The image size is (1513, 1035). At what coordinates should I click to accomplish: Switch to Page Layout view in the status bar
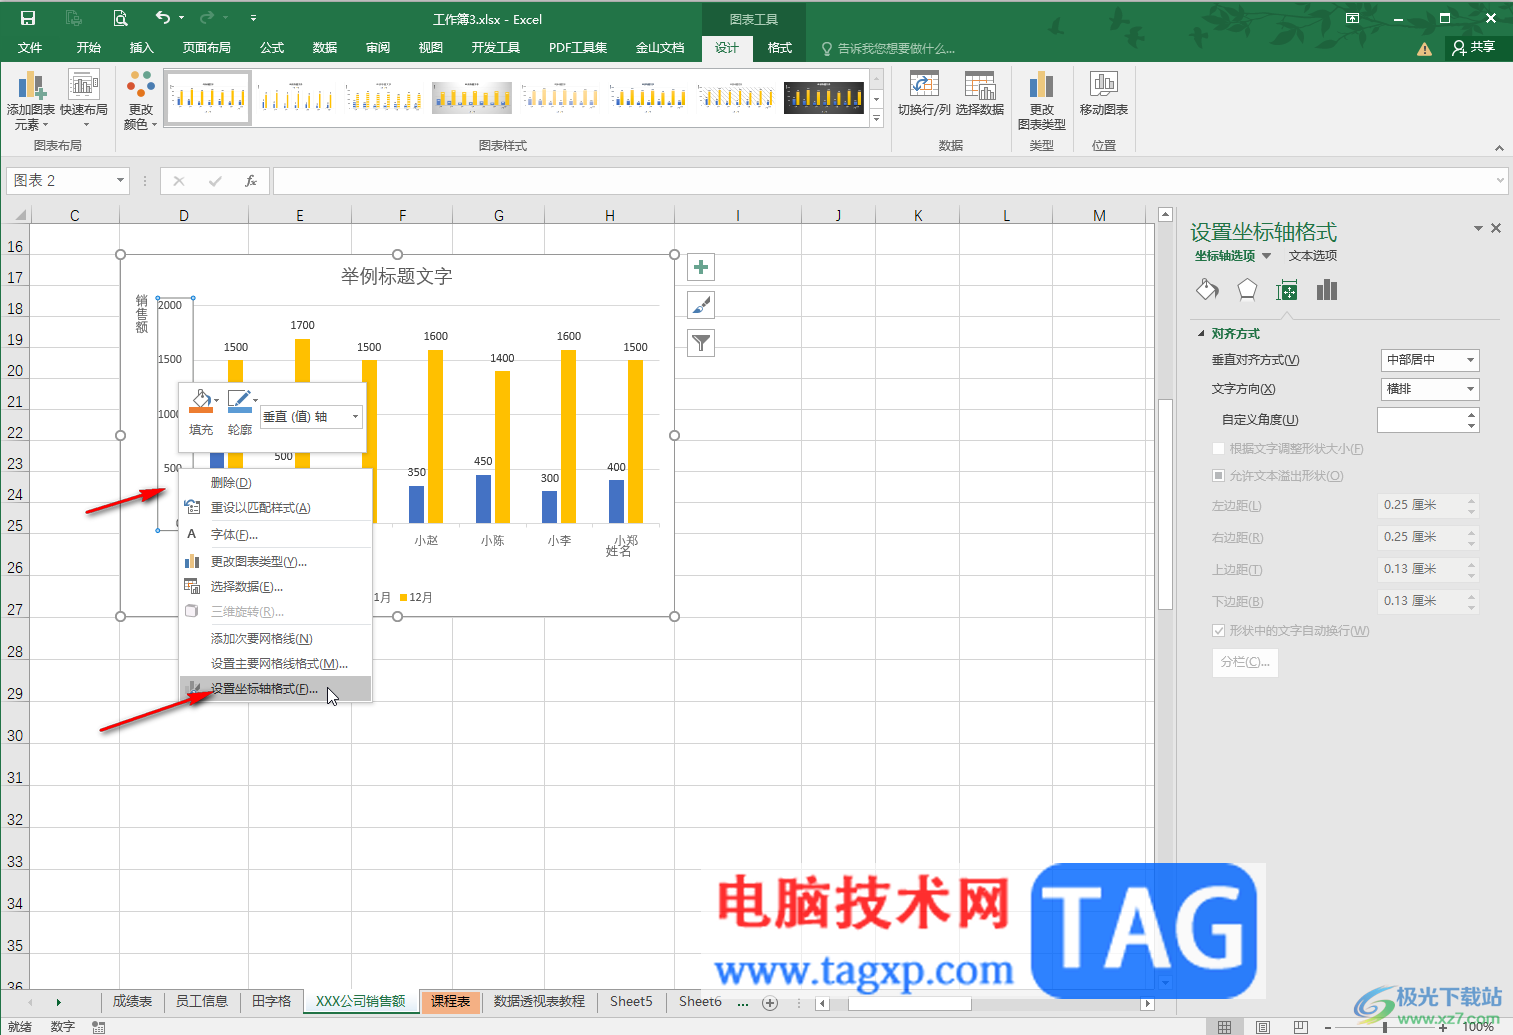pyautogui.click(x=1263, y=1027)
